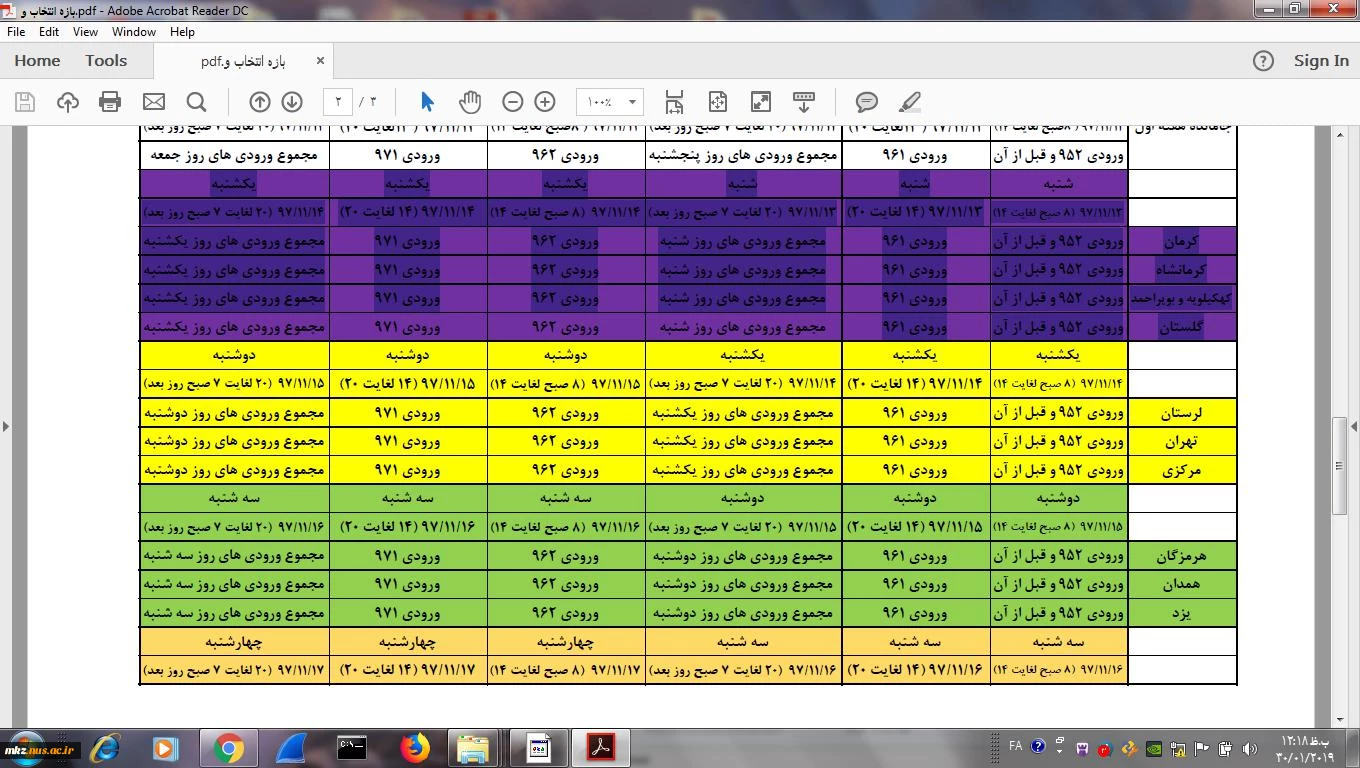Open the find text magnifier icon
The image size is (1360, 768).
(197, 102)
